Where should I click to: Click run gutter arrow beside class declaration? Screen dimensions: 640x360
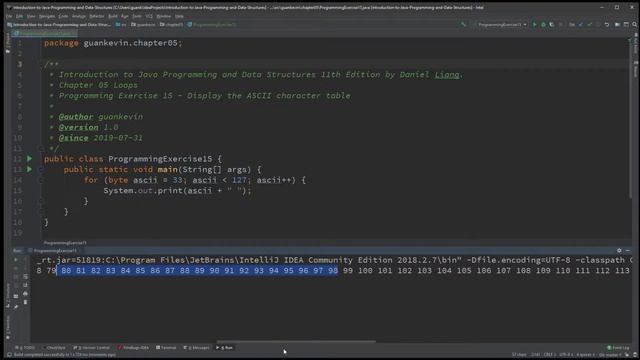(x=29, y=158)
